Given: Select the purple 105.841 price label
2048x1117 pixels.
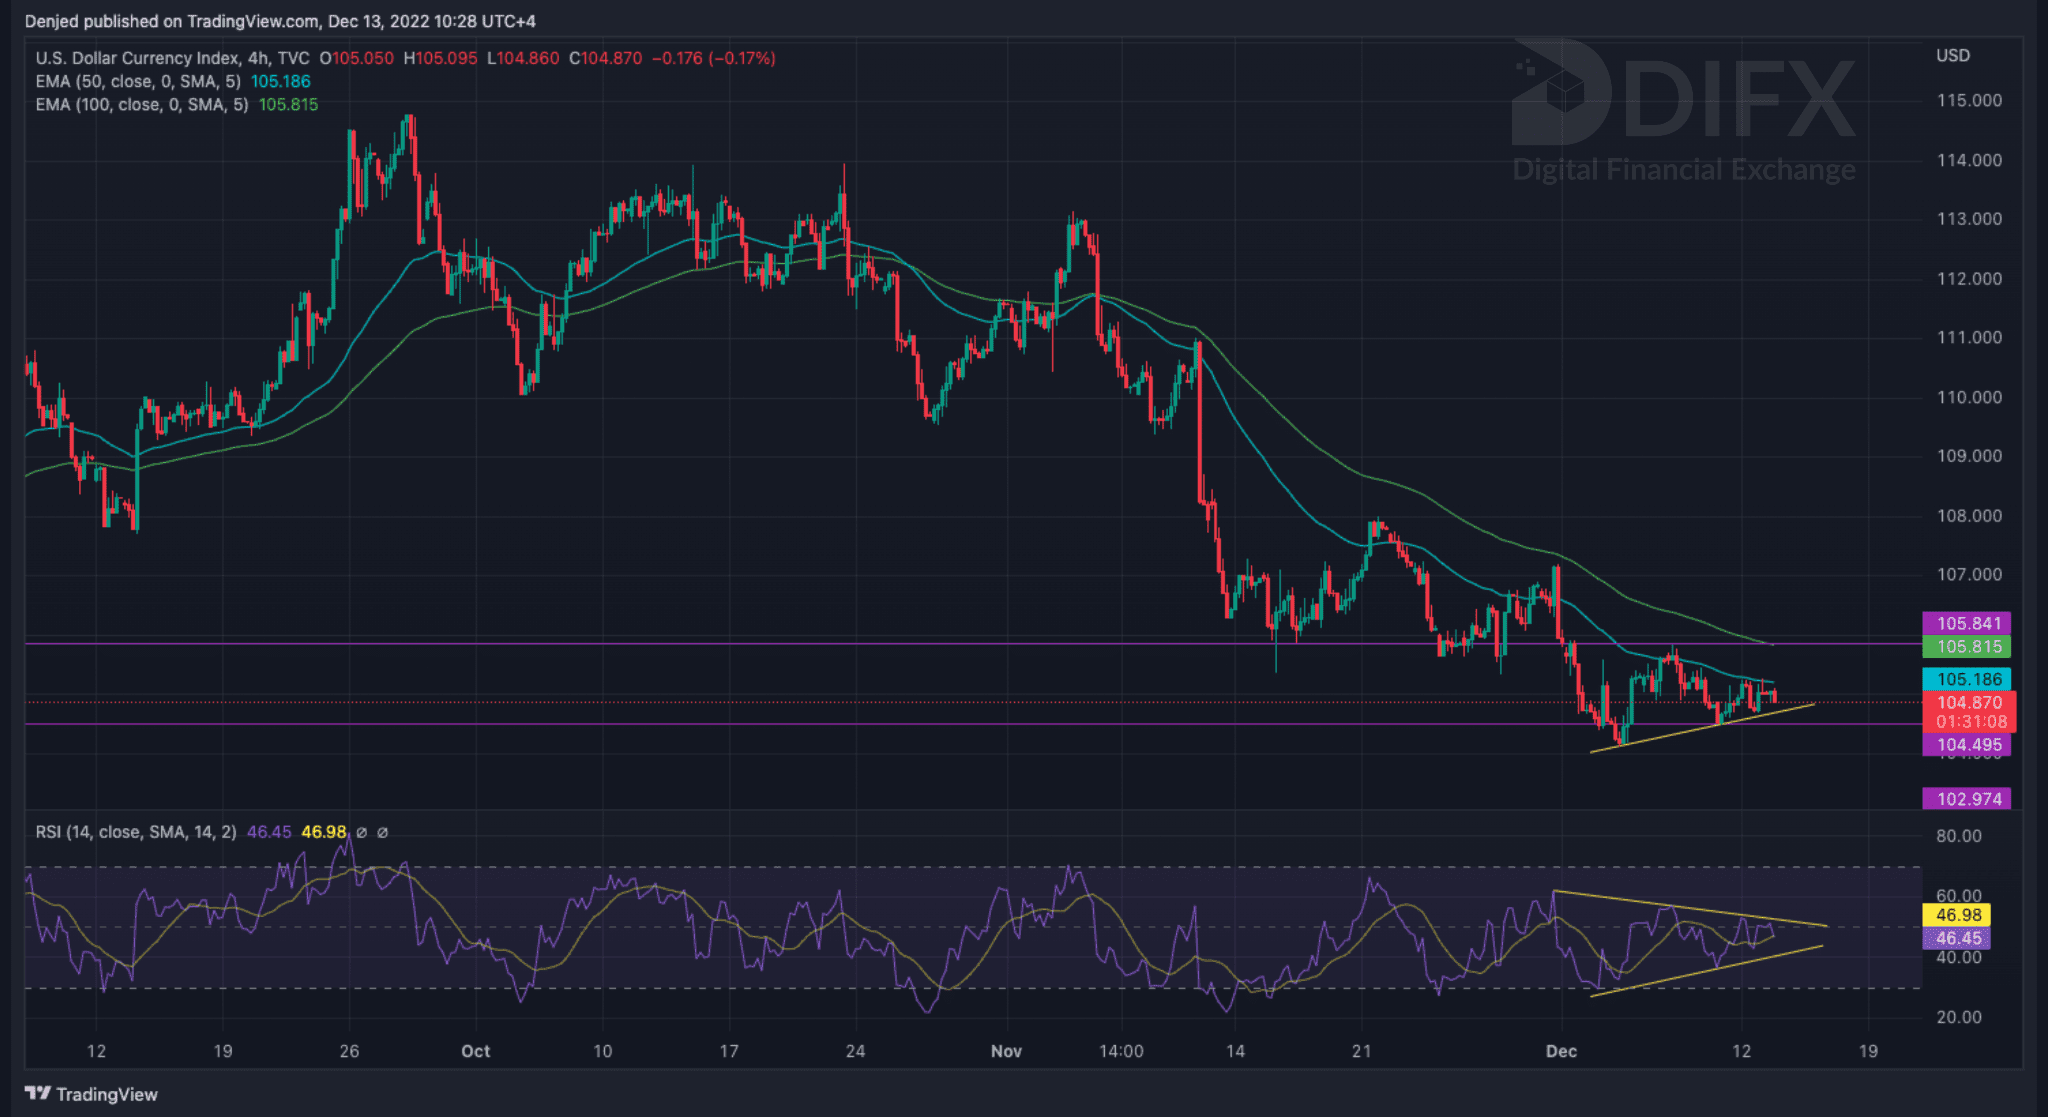Looking at the screenshot, I should pyautogui.click(x=1967, y=623).
